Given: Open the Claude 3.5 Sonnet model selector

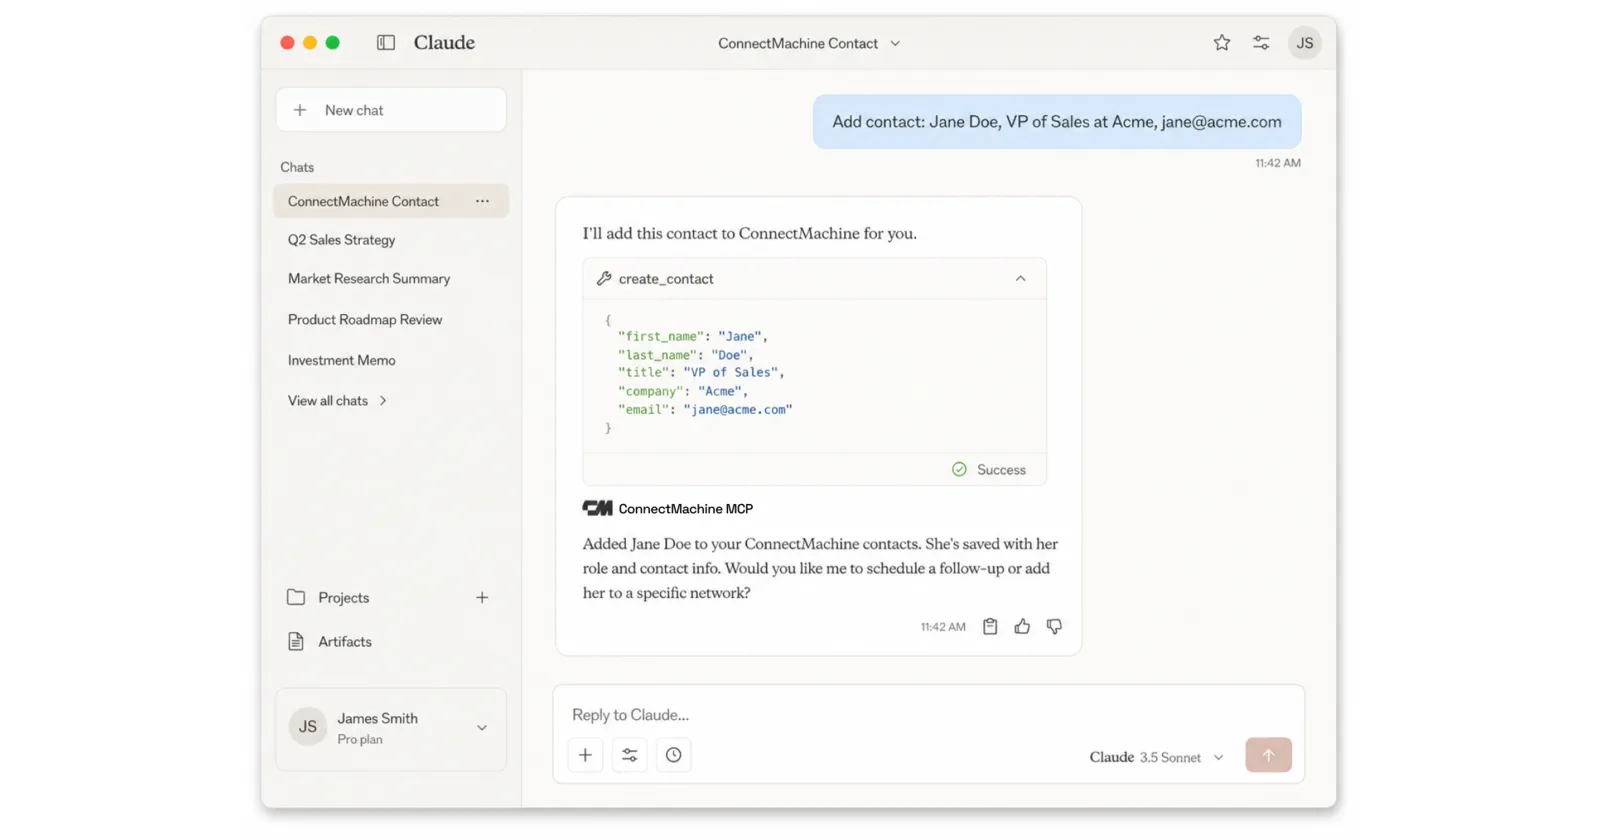Looking at the screenshot, I should [1157, 757].
